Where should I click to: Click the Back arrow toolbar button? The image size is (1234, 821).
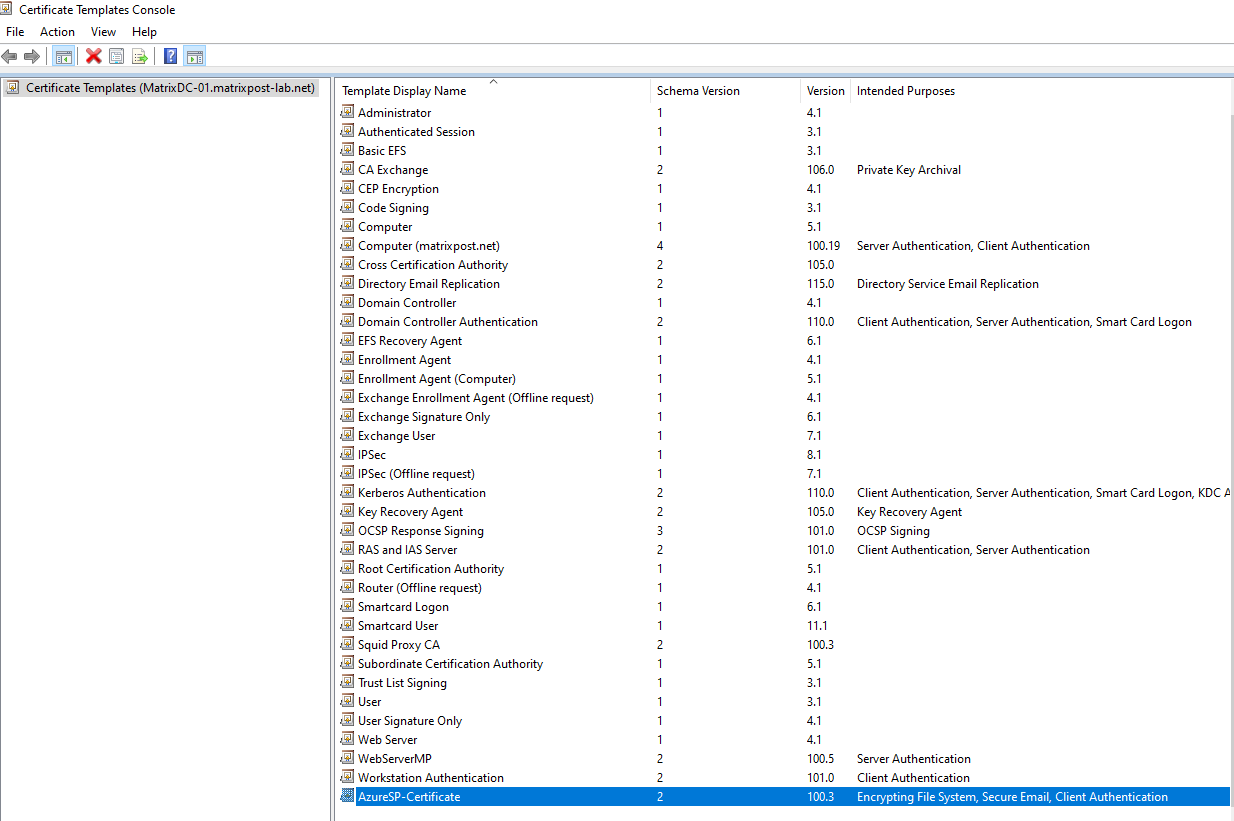coord(10,57)
